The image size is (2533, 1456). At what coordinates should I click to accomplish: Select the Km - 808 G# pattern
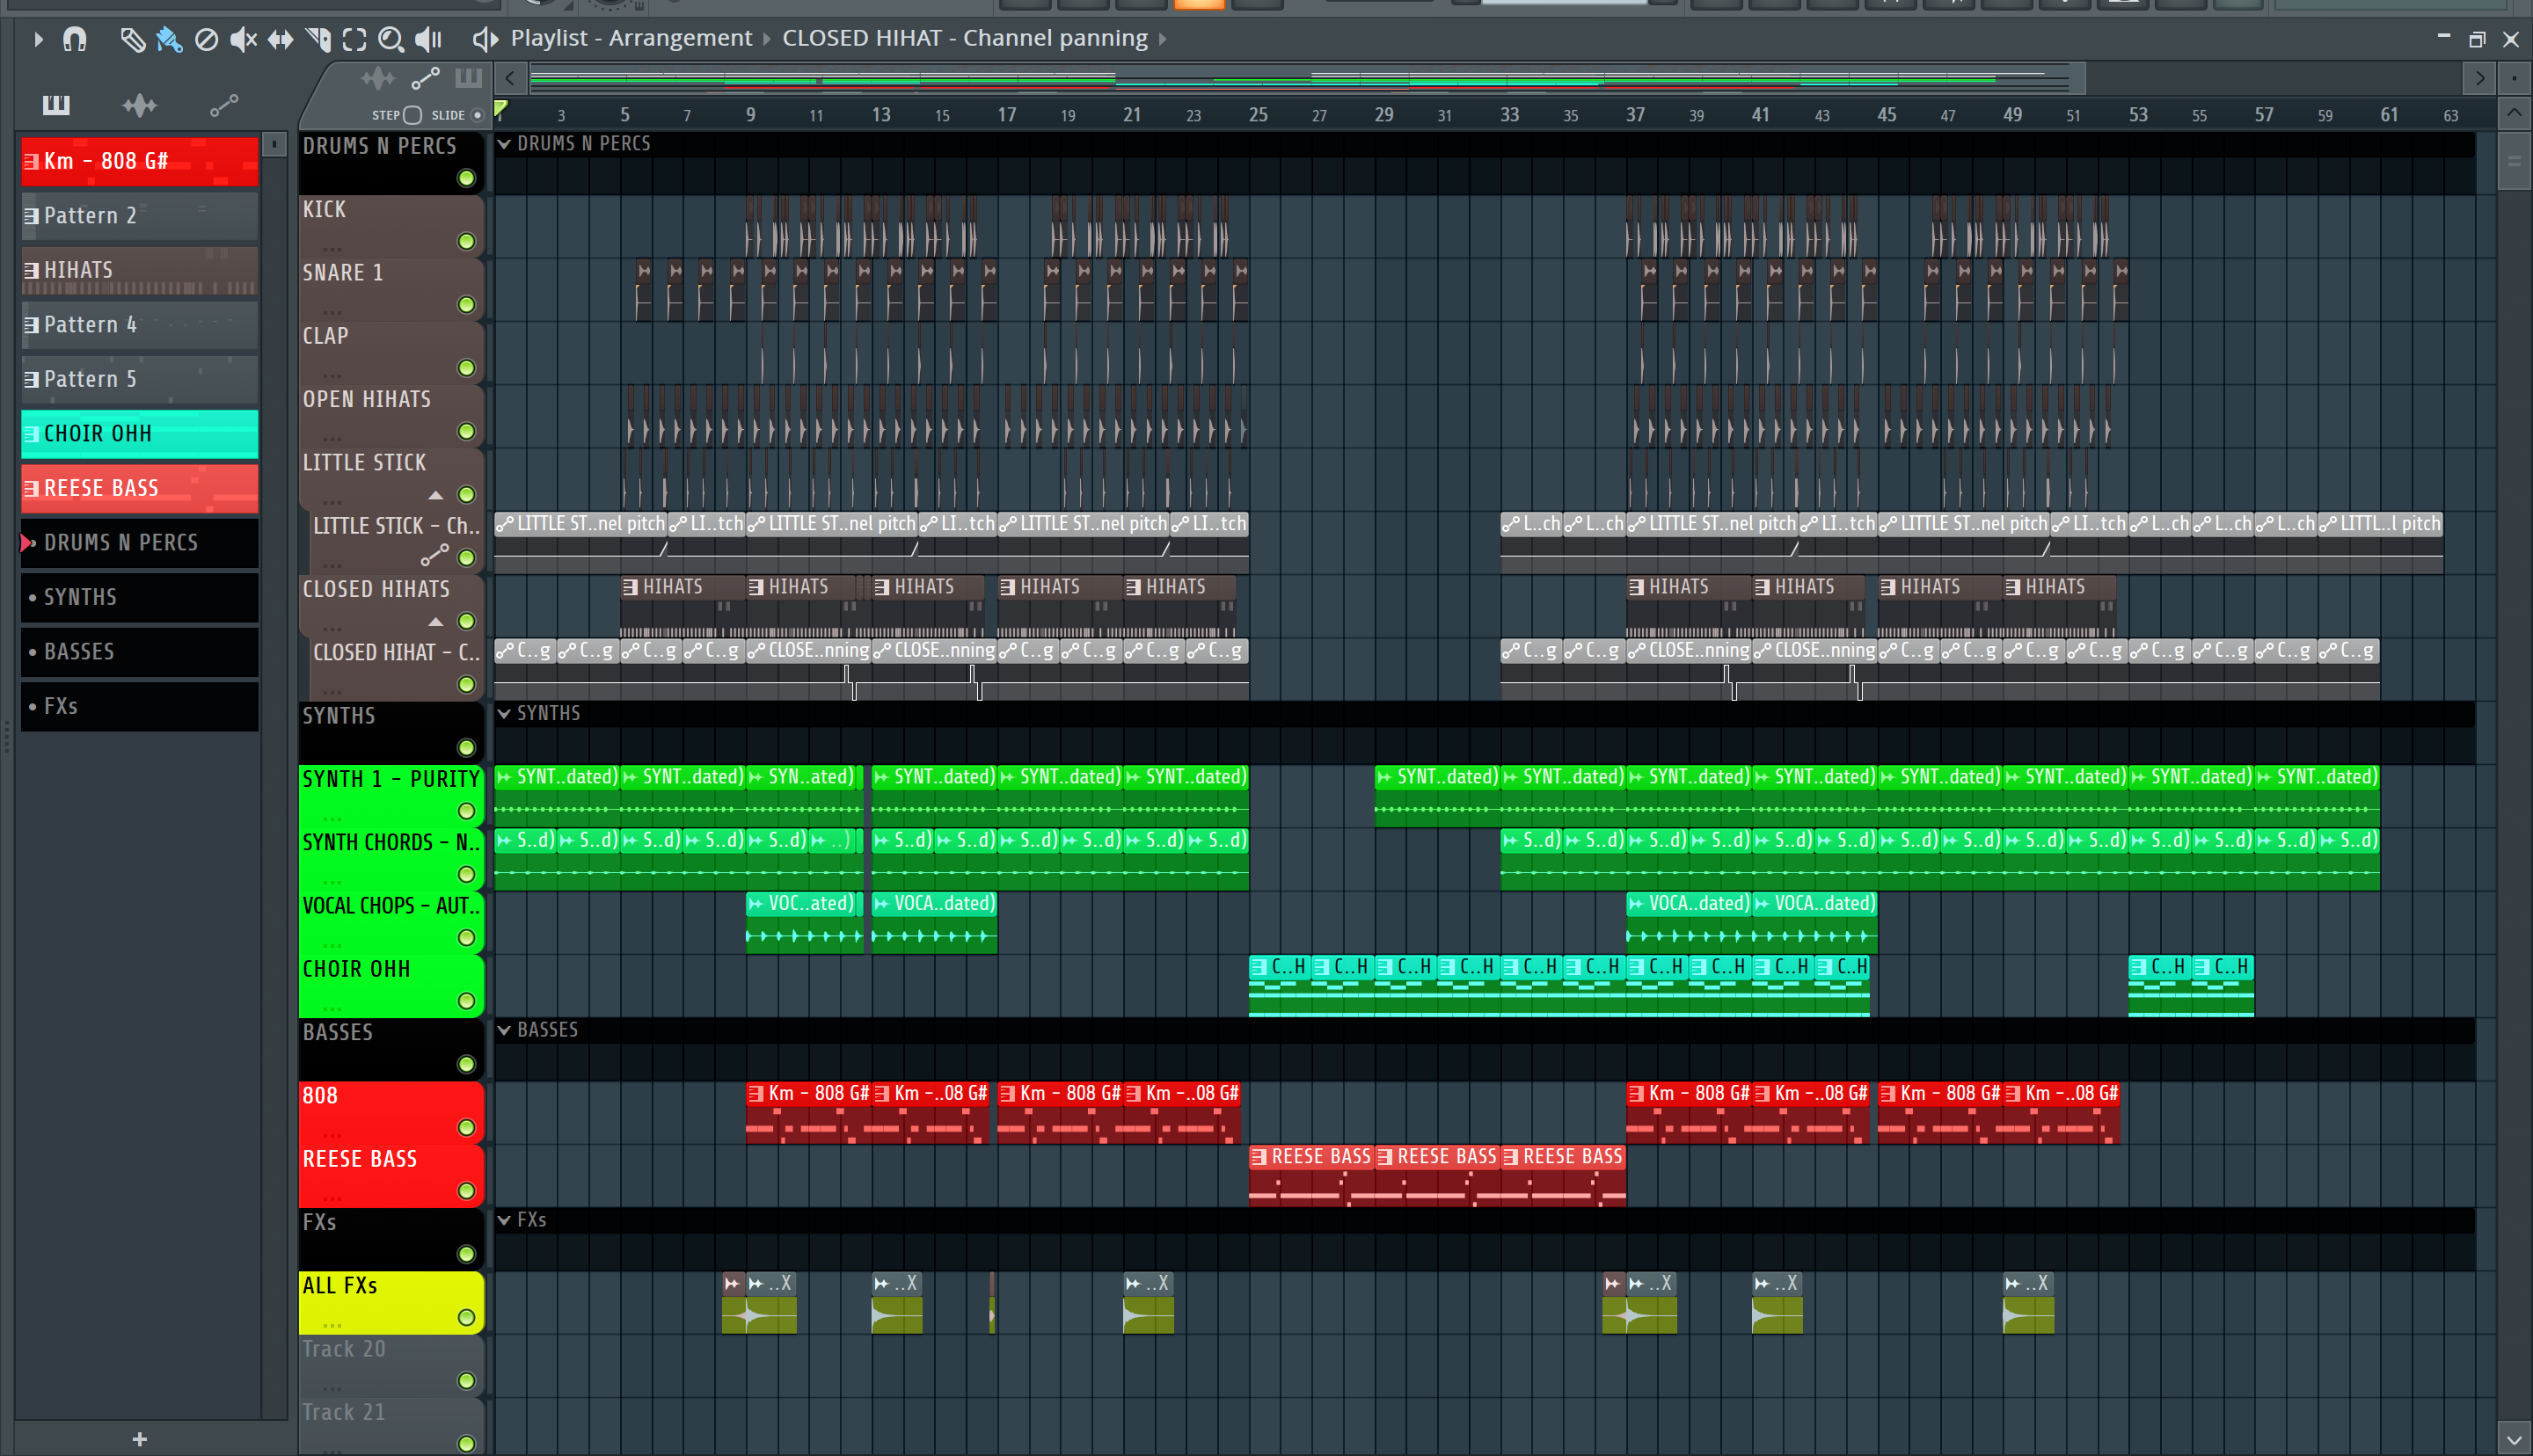(140, 161)
